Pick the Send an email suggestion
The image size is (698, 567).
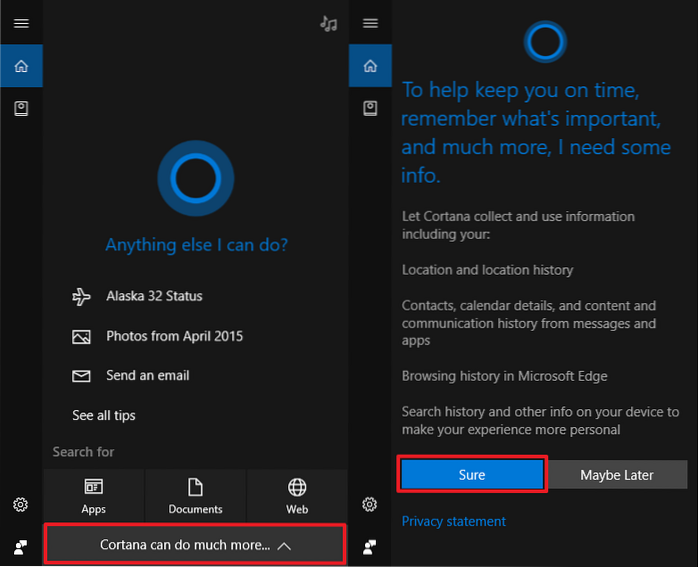147,376
